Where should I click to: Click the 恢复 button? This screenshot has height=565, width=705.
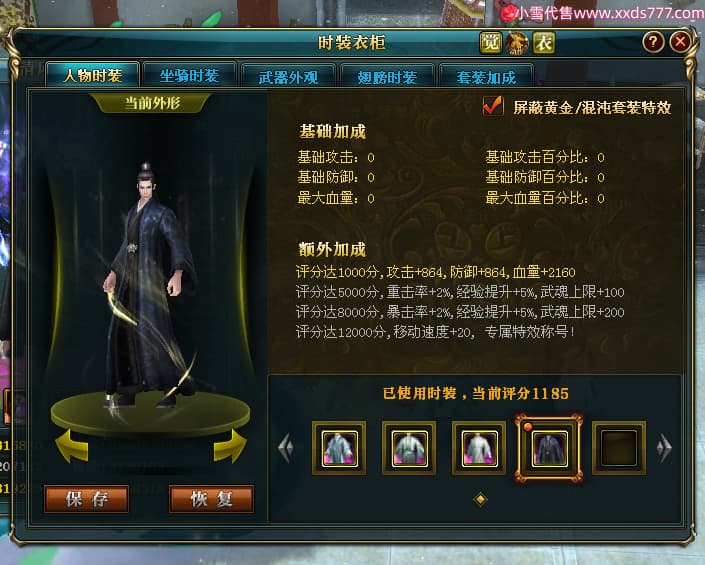pos(211,499)
